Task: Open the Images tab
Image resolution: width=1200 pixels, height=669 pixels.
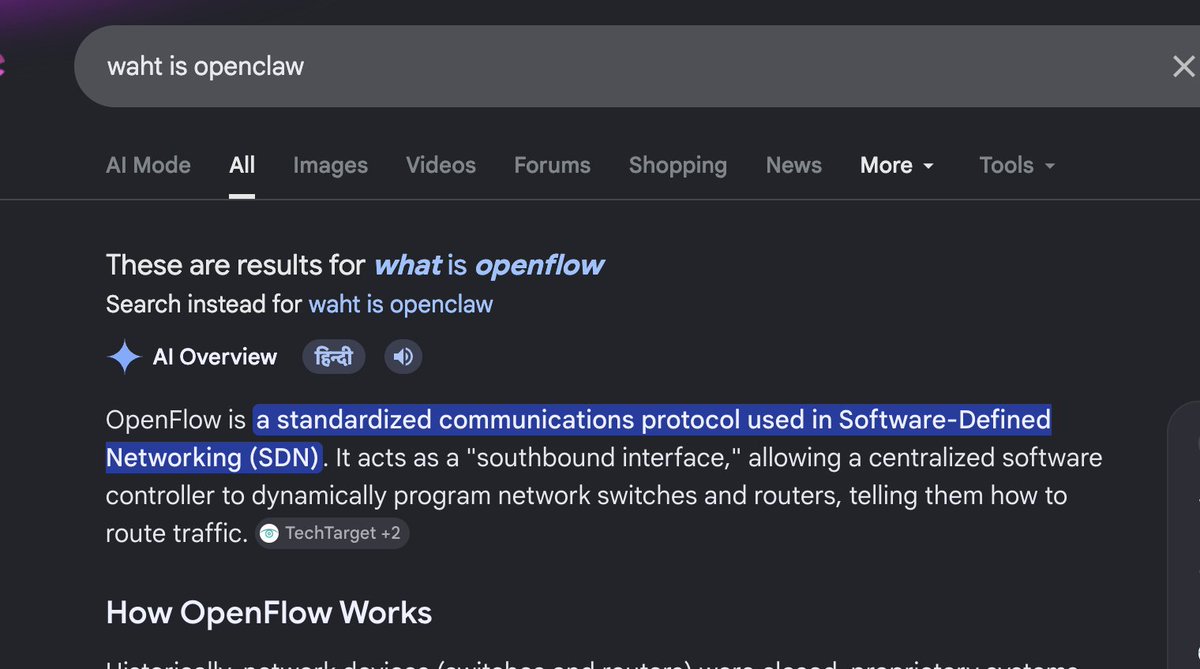Action: click(x=330, y=165)
